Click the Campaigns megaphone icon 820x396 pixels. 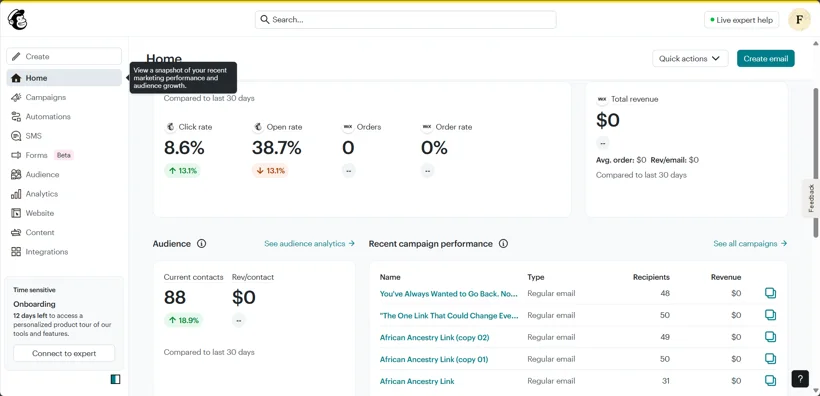16,97
